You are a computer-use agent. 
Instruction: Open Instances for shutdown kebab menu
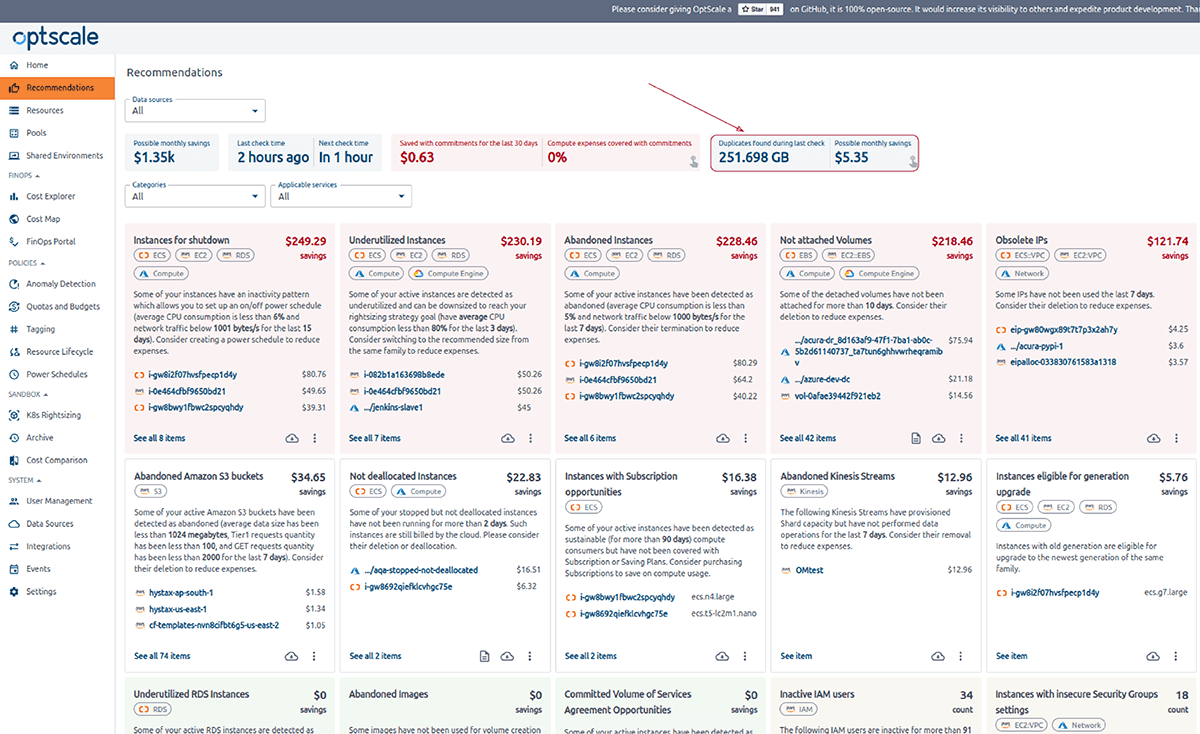pyautogui.click(x=315, y=438)
